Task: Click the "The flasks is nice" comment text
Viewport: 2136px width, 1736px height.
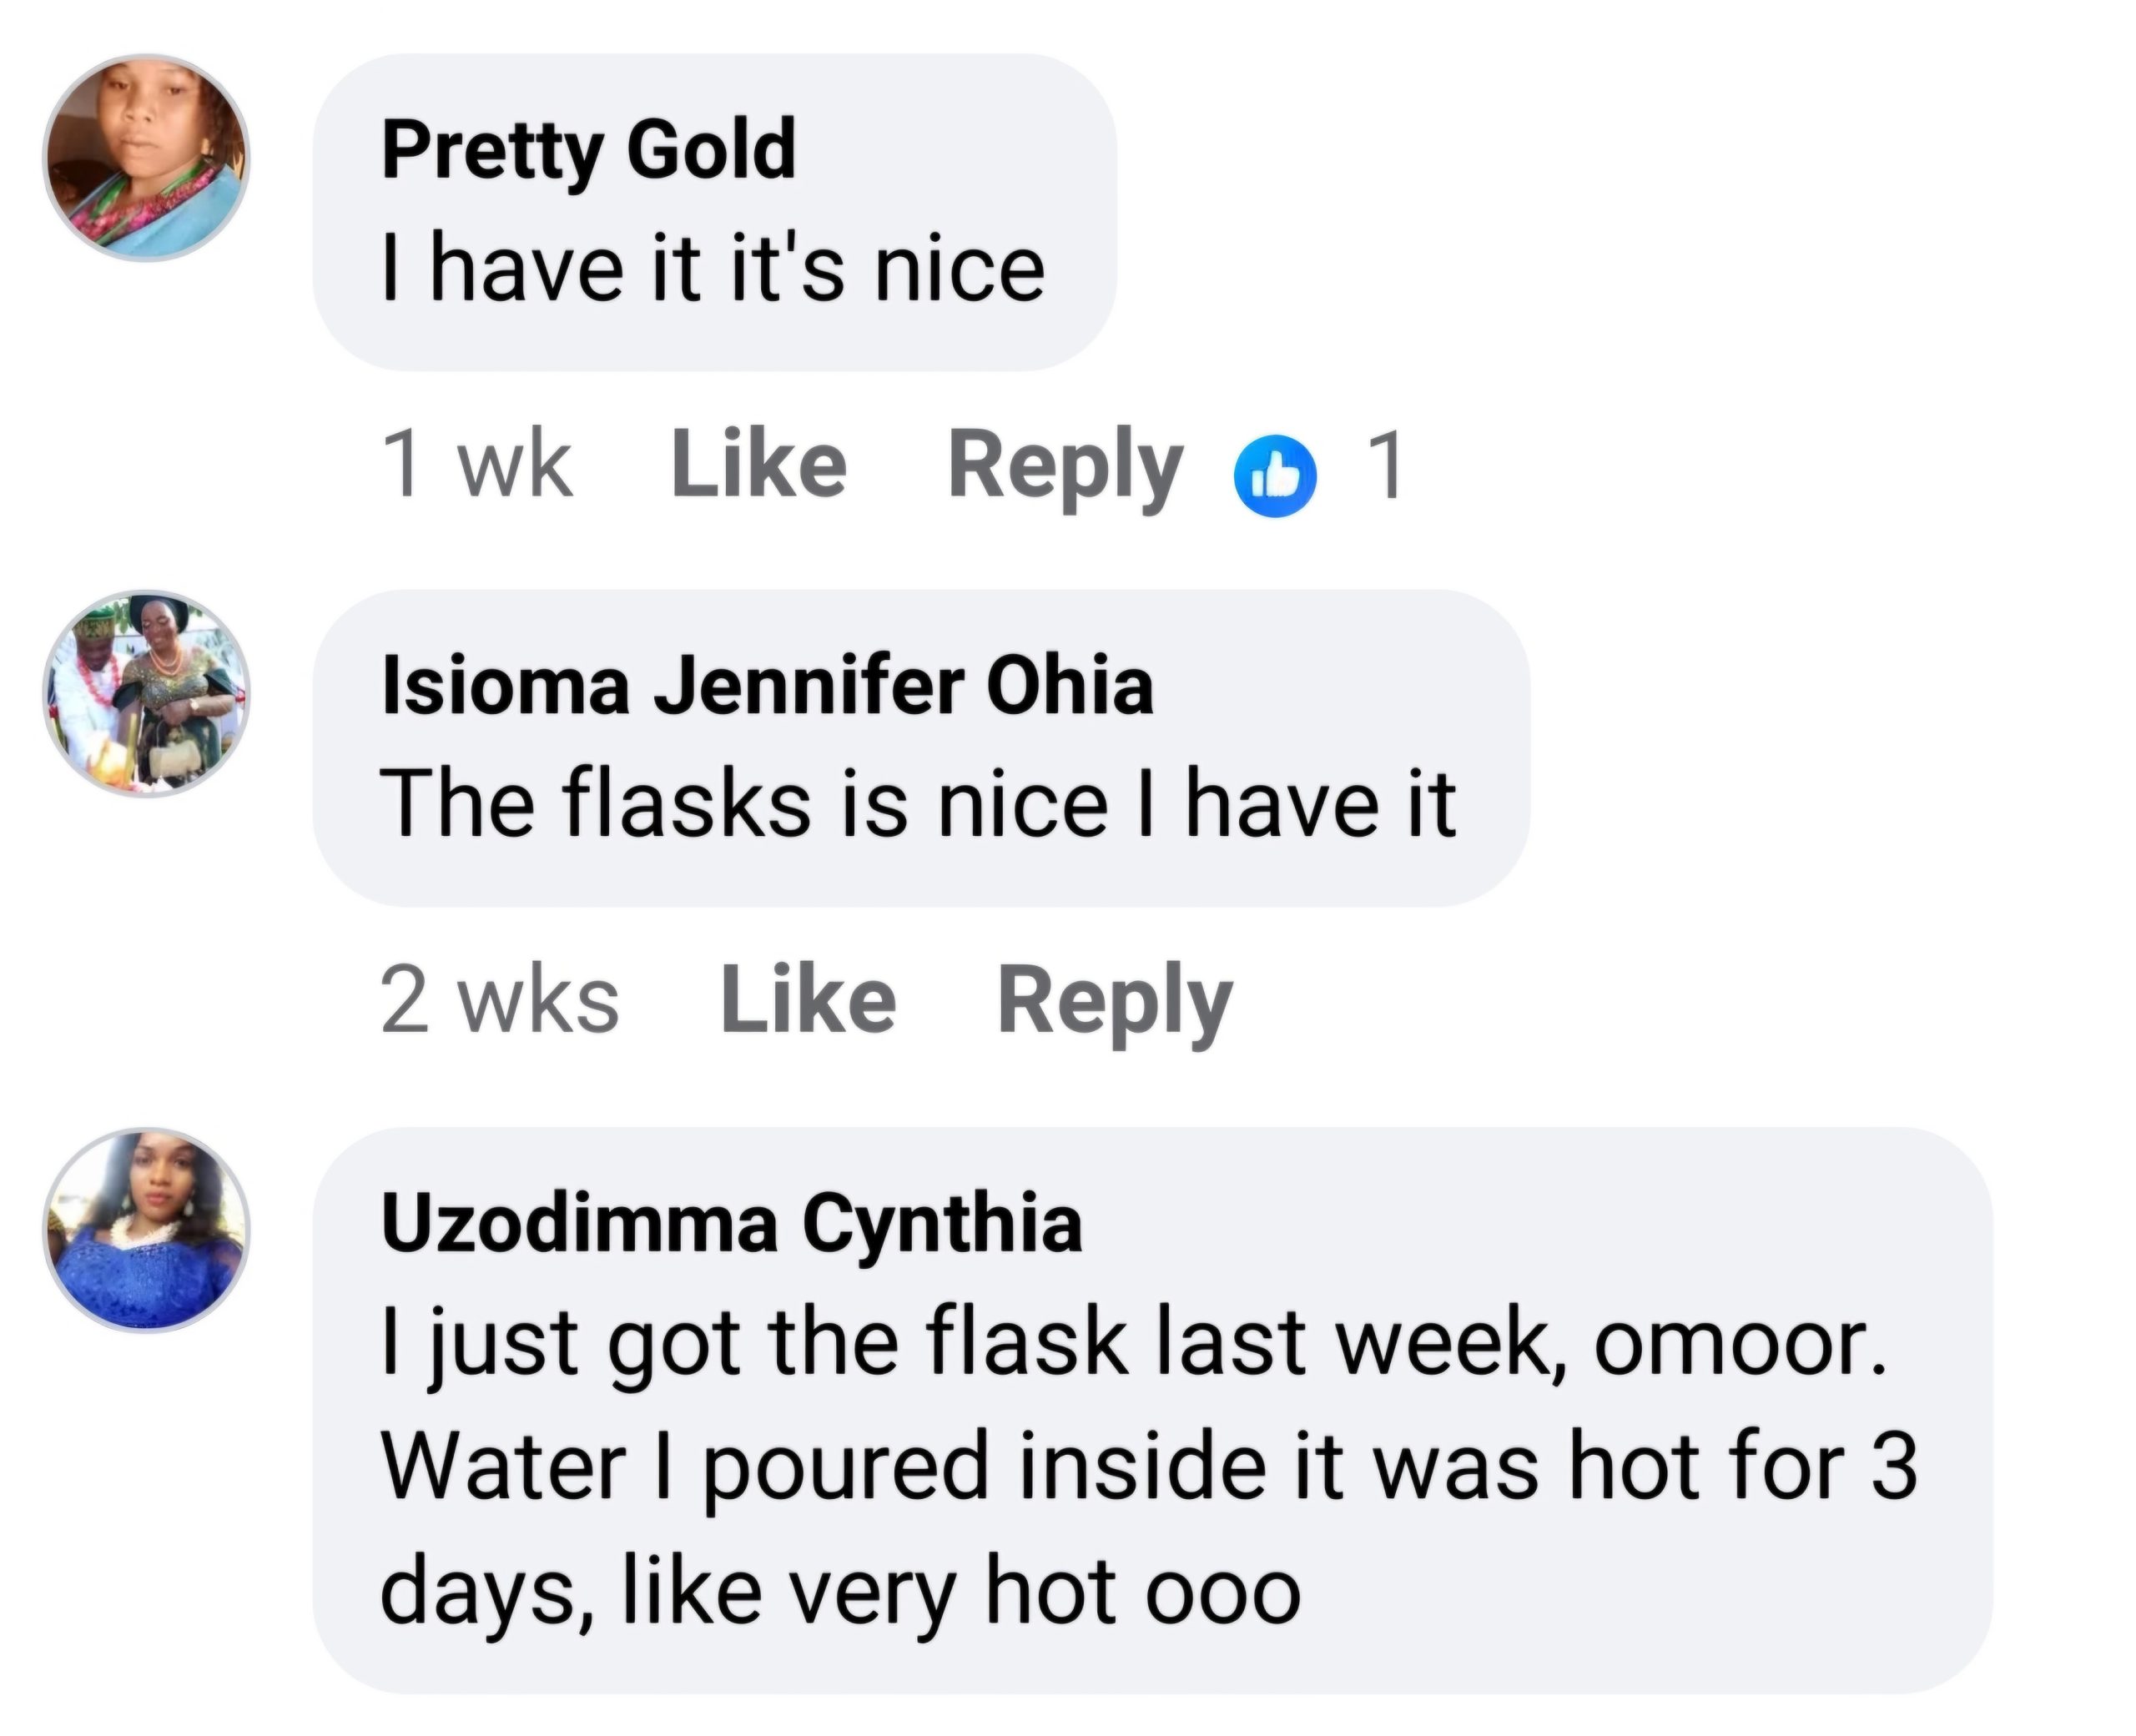Action: 918,805
